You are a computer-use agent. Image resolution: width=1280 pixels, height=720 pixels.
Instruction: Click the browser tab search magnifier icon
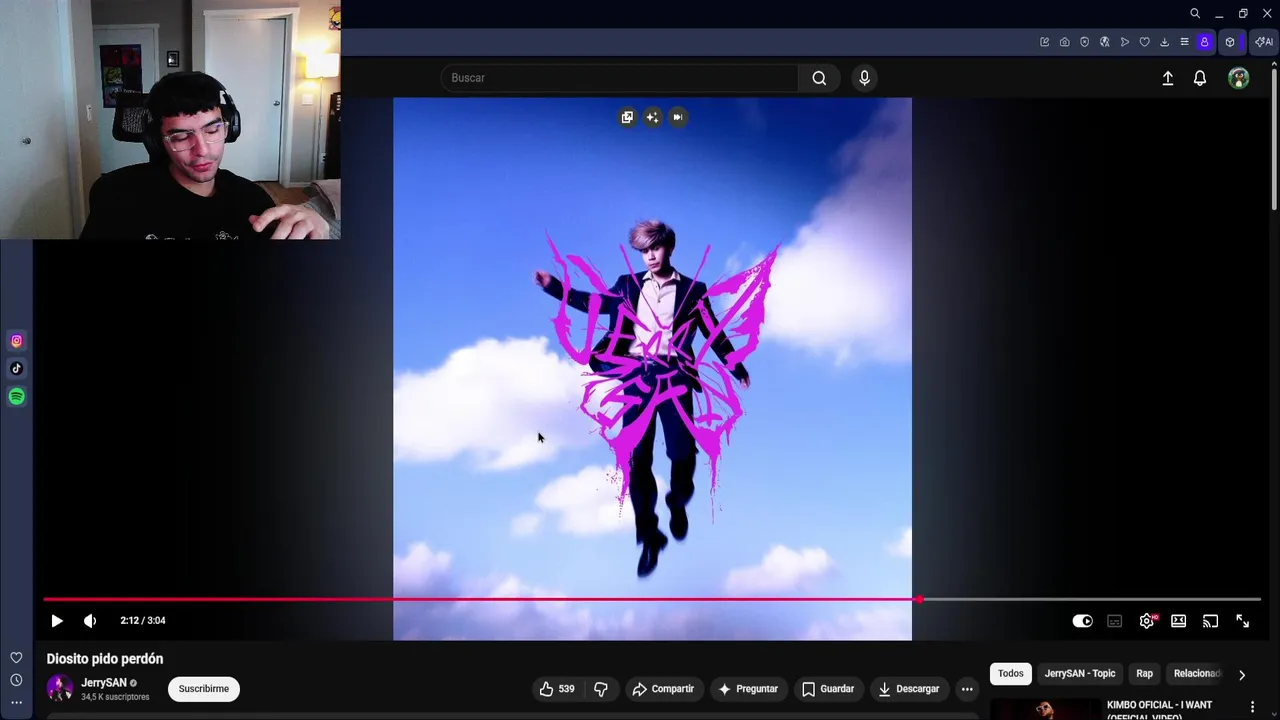tap(1195, 13)
